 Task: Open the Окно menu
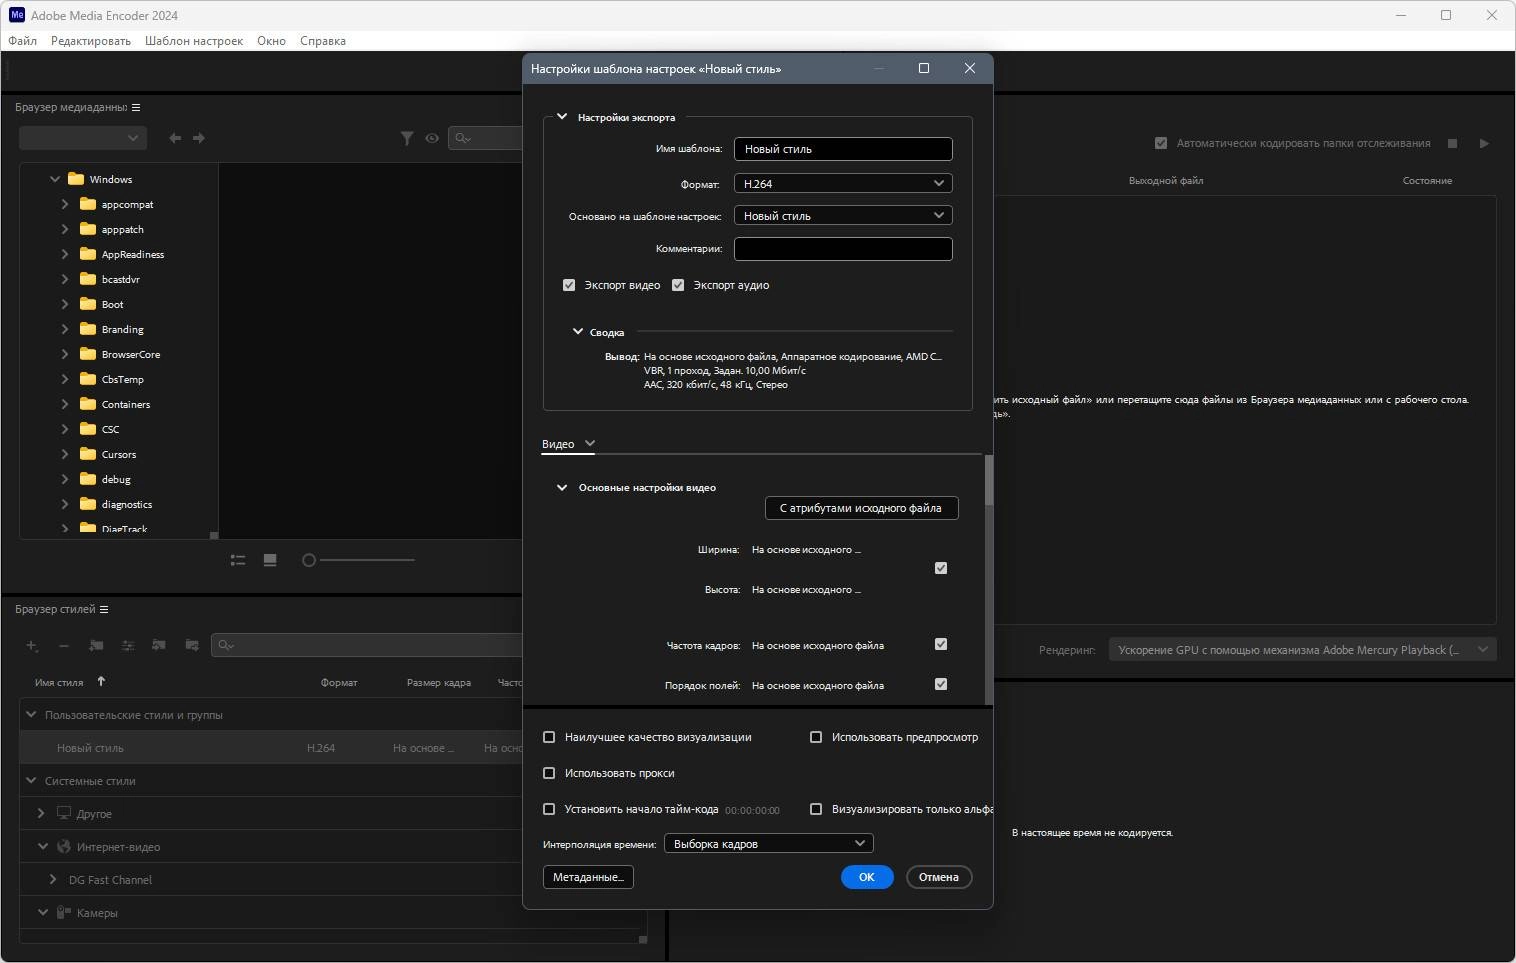click(271, 41)
